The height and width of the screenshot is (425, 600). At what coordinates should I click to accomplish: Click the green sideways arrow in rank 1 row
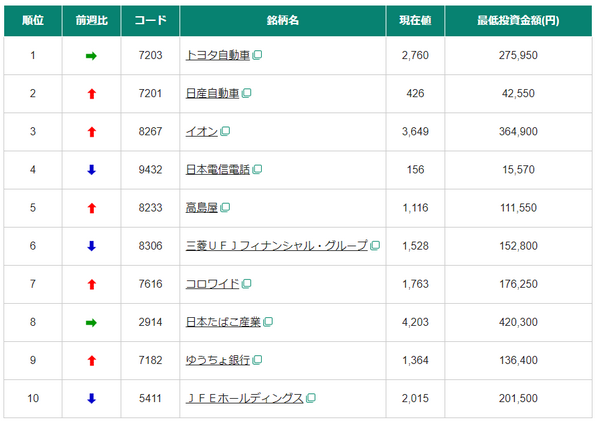tap(91, 56)
